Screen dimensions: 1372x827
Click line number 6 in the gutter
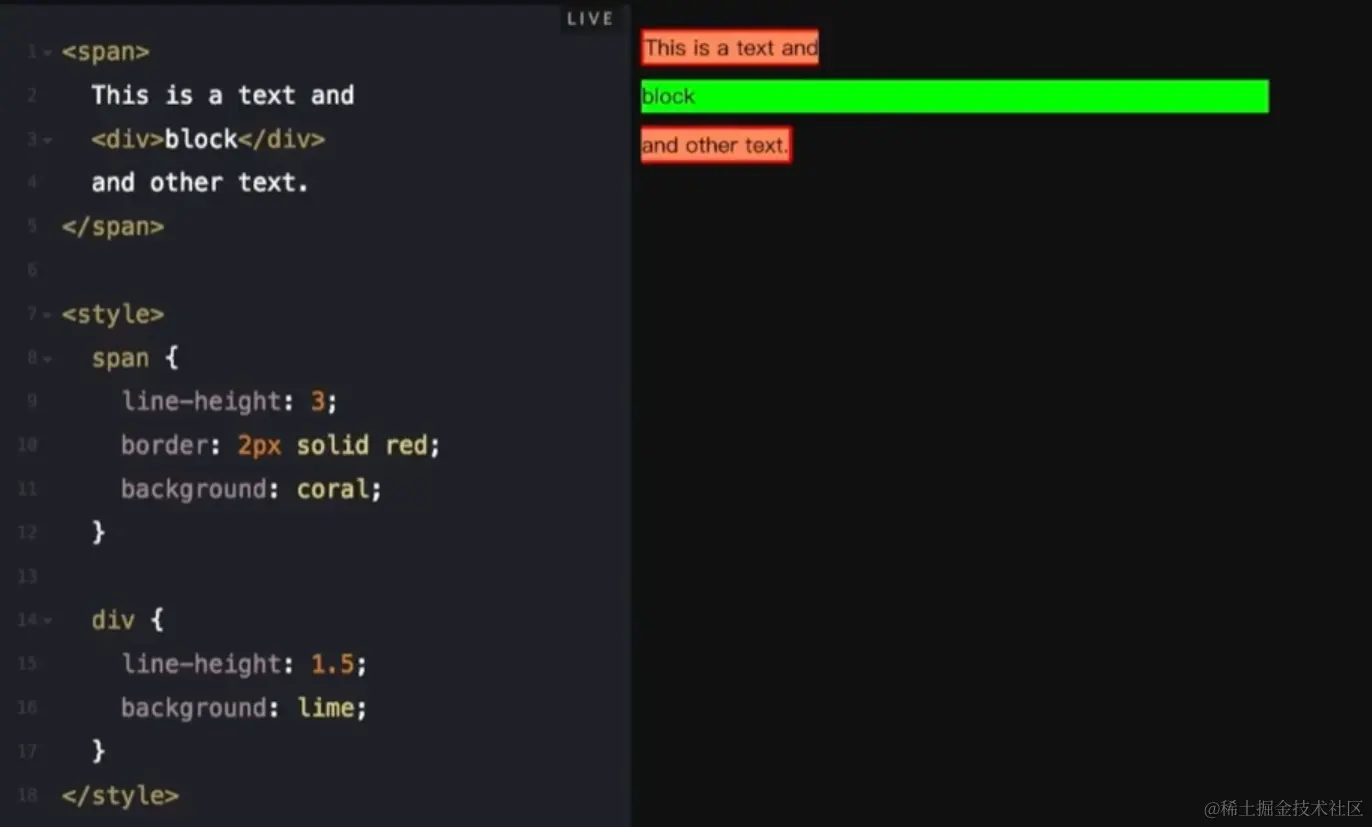point(31,270)
